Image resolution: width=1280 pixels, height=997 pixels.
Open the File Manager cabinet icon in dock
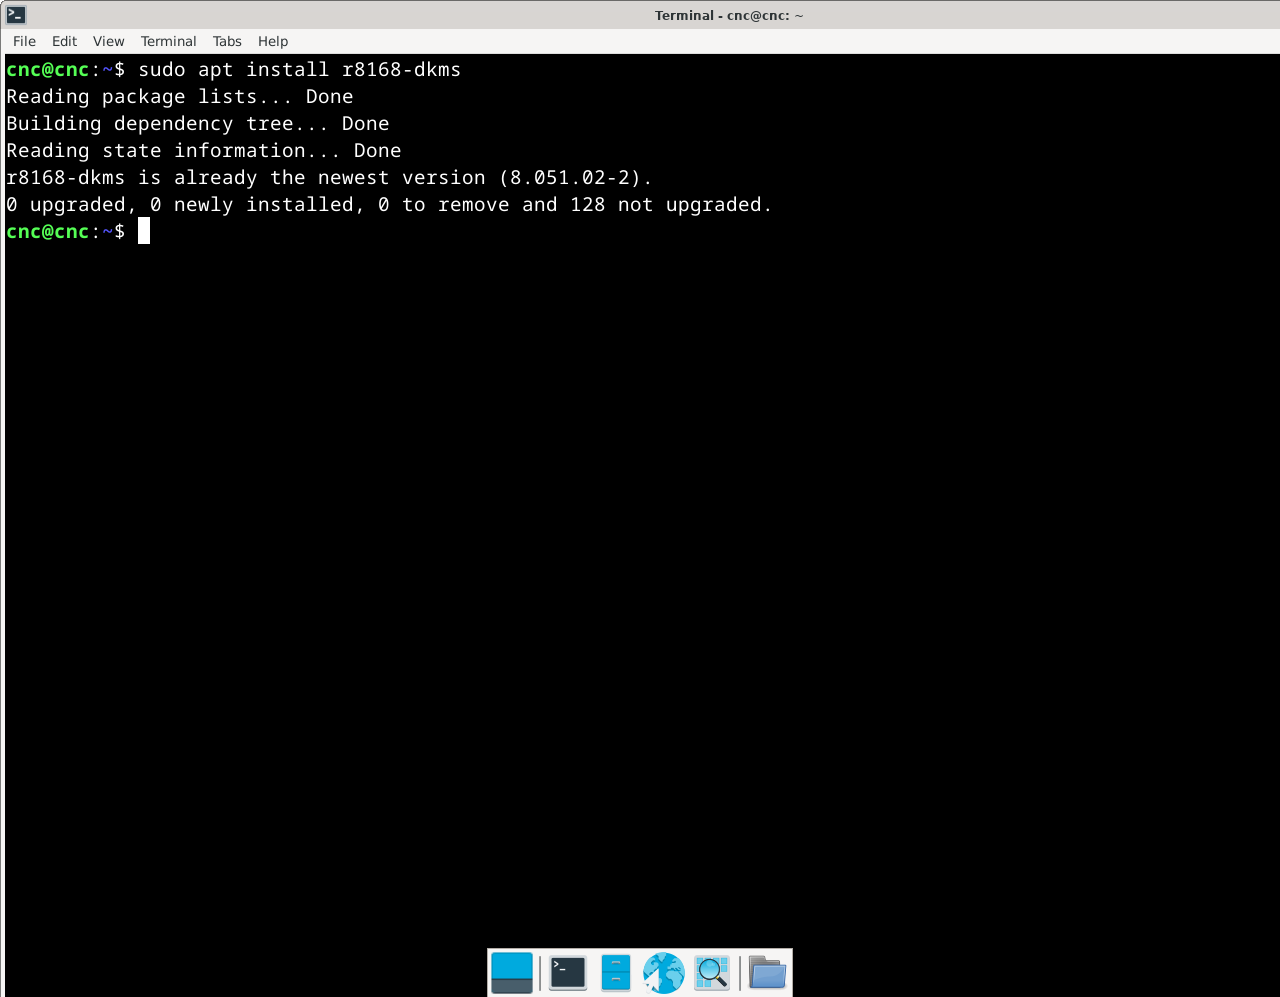pos(616,972)
